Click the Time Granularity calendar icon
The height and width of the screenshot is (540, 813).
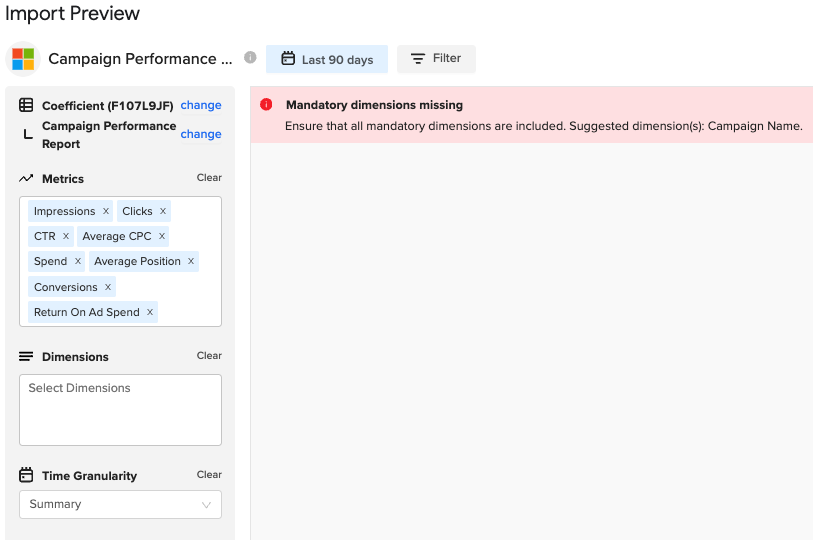click(26, 475)
